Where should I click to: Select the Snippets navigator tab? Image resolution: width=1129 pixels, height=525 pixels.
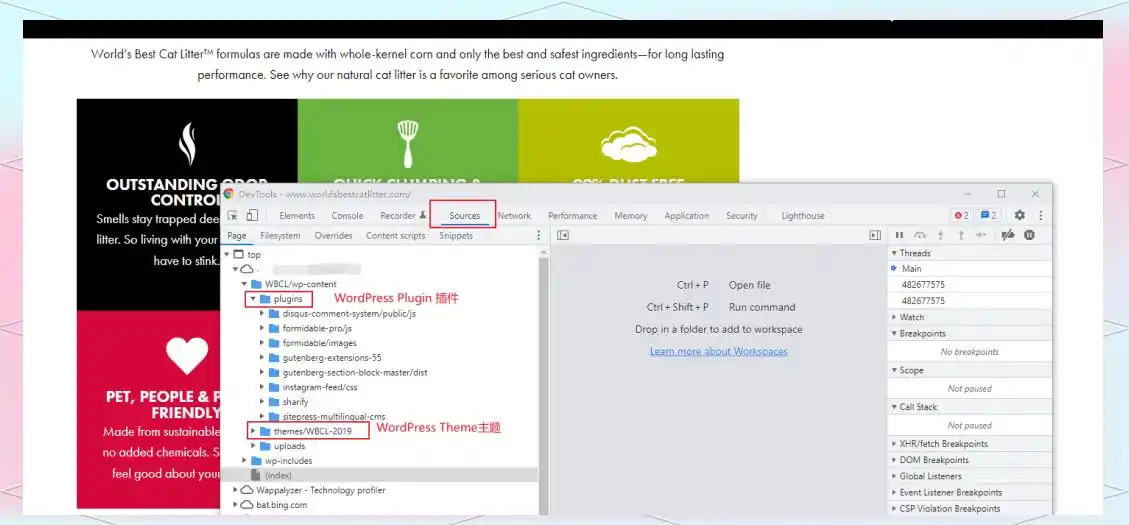(x=456, y=235)
